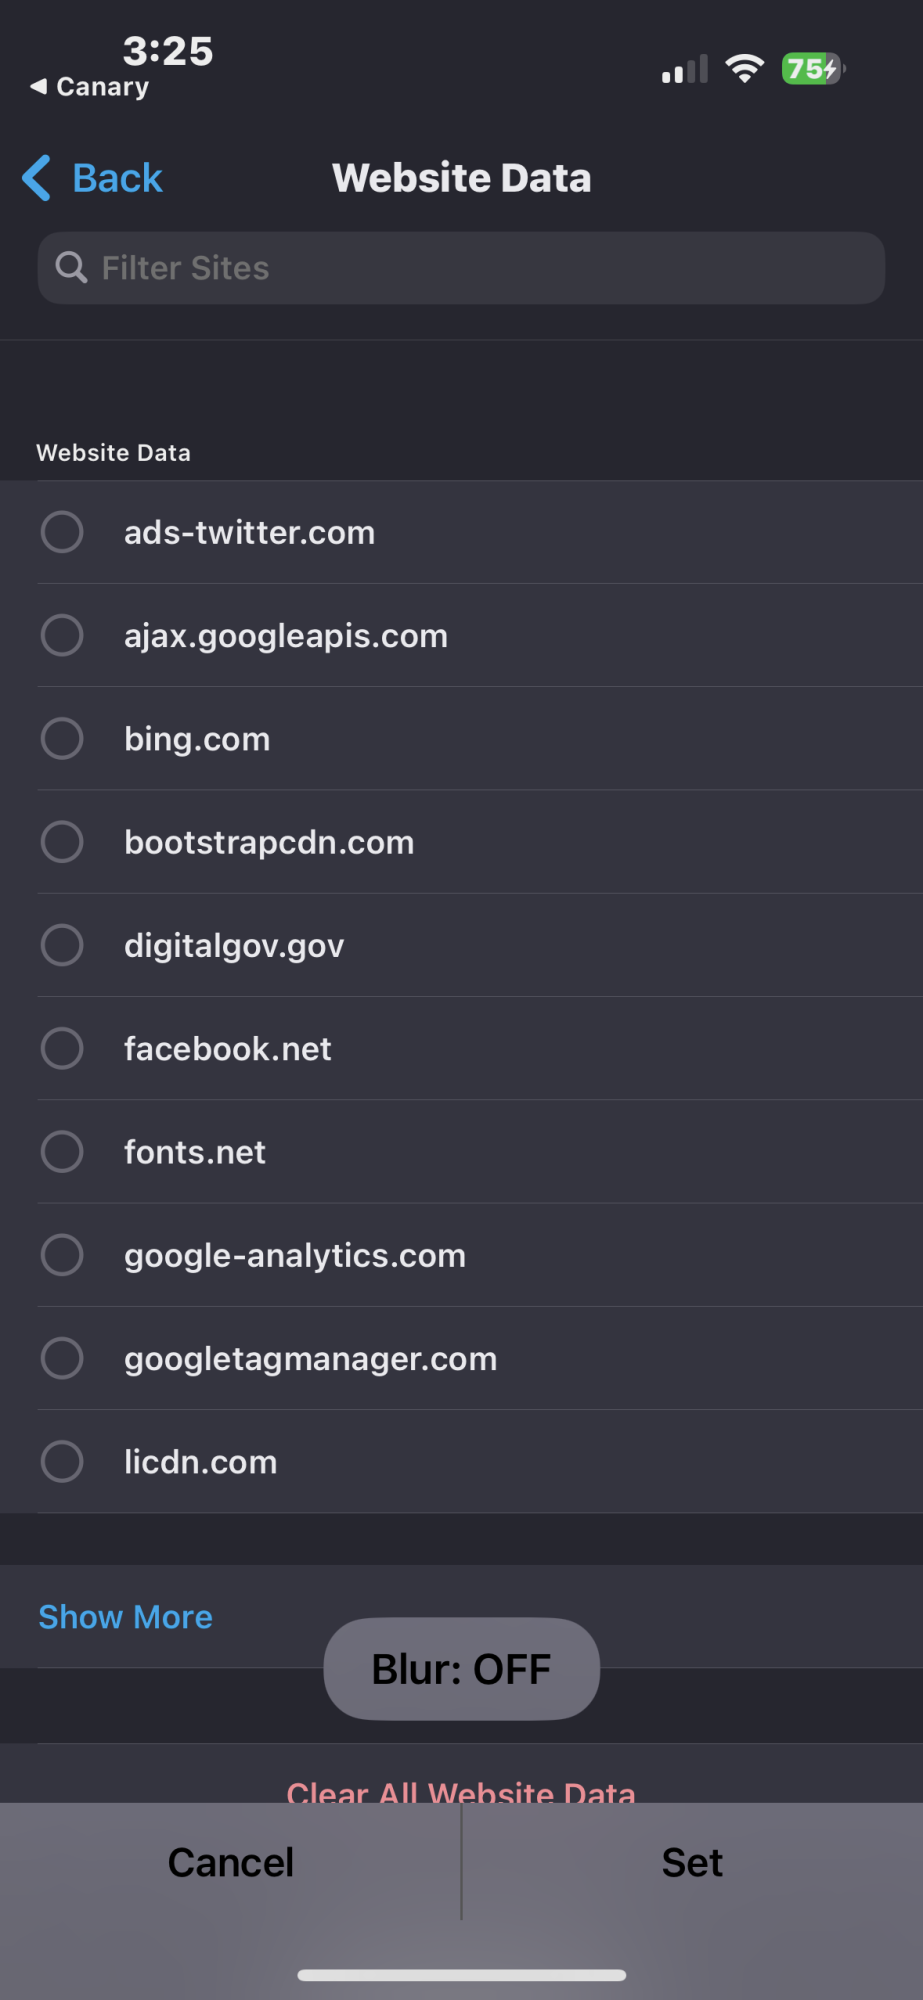Tap the digitalgov.gov list entry

click(234, 945)
